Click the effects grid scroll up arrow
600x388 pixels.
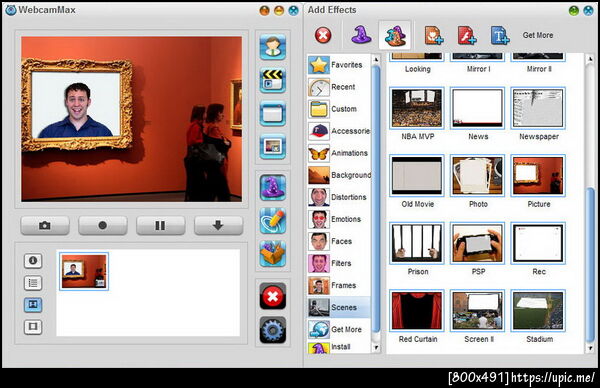590,59
